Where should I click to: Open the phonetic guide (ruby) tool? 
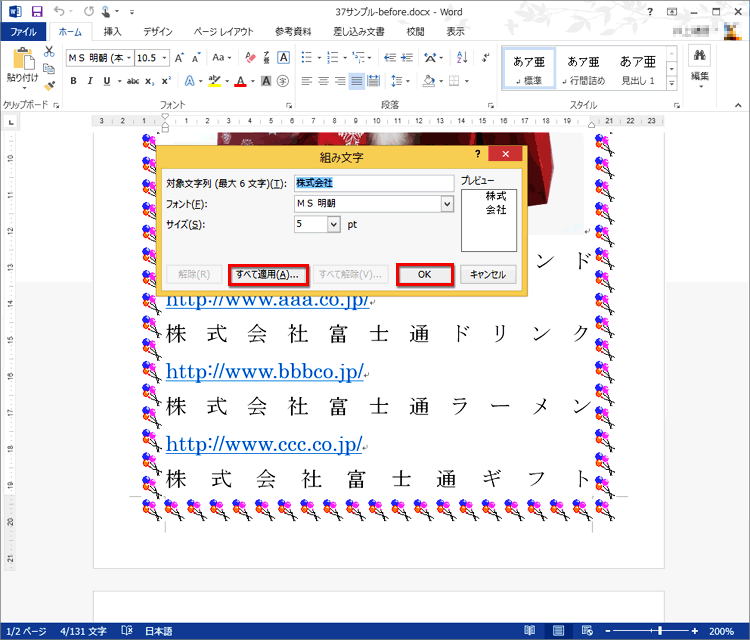(267, 58)
